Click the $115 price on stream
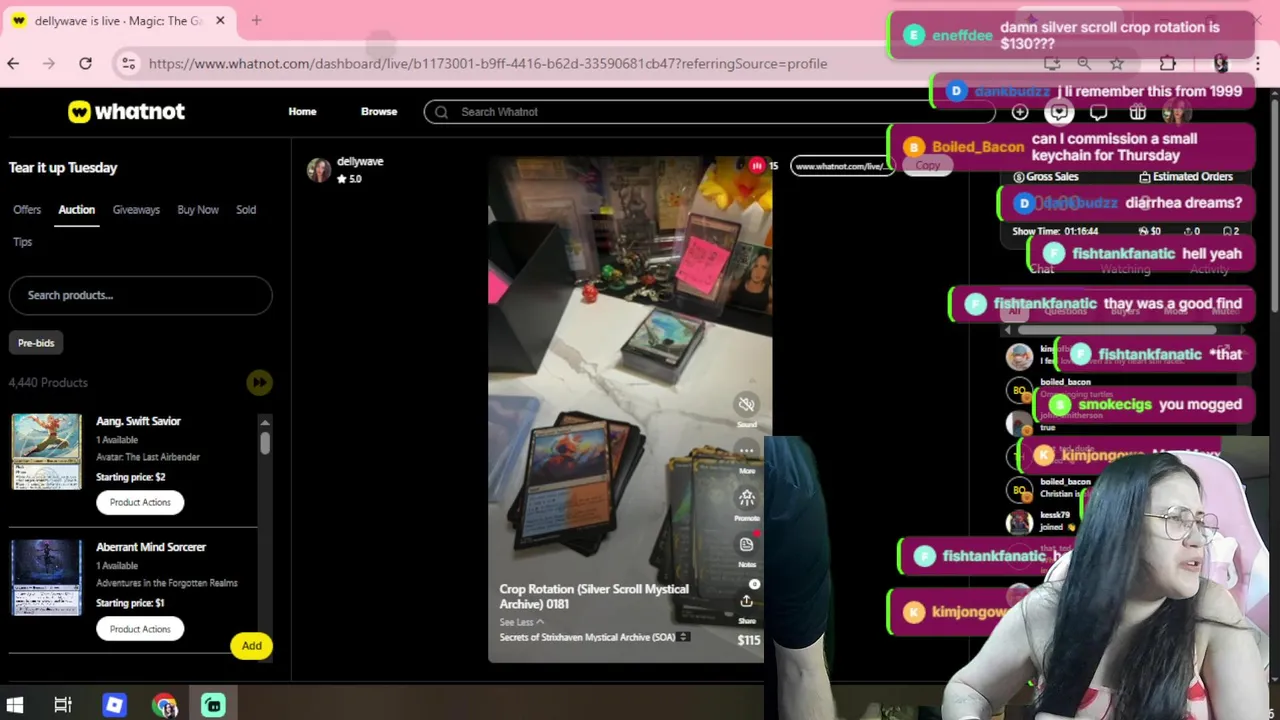This screenshot has width=1280, height=720. (749, 640)
